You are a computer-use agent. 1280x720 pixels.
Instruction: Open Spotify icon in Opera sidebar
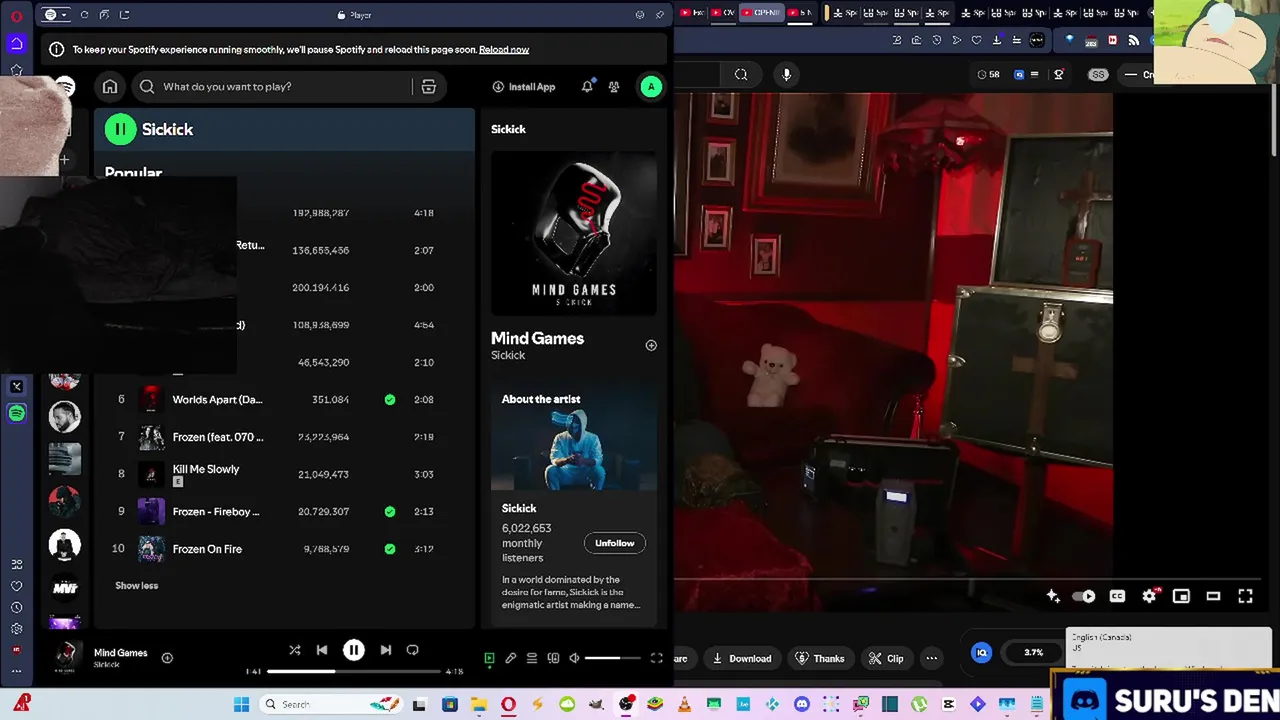[x=17, y=413]
